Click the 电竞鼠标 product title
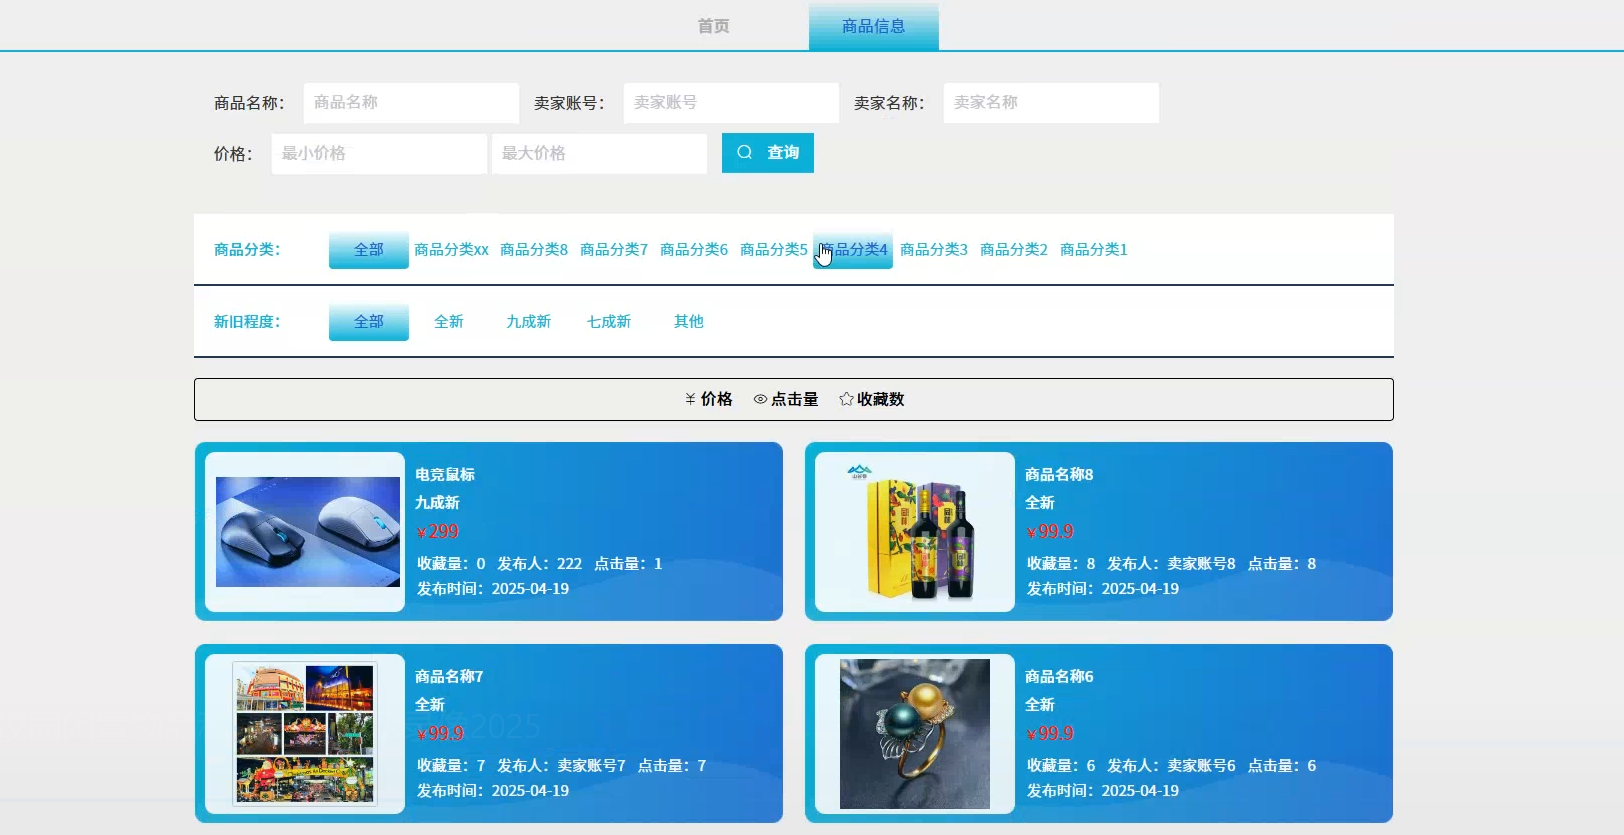The height and width of the screenshot is (835, 1624). pos(445,475)
